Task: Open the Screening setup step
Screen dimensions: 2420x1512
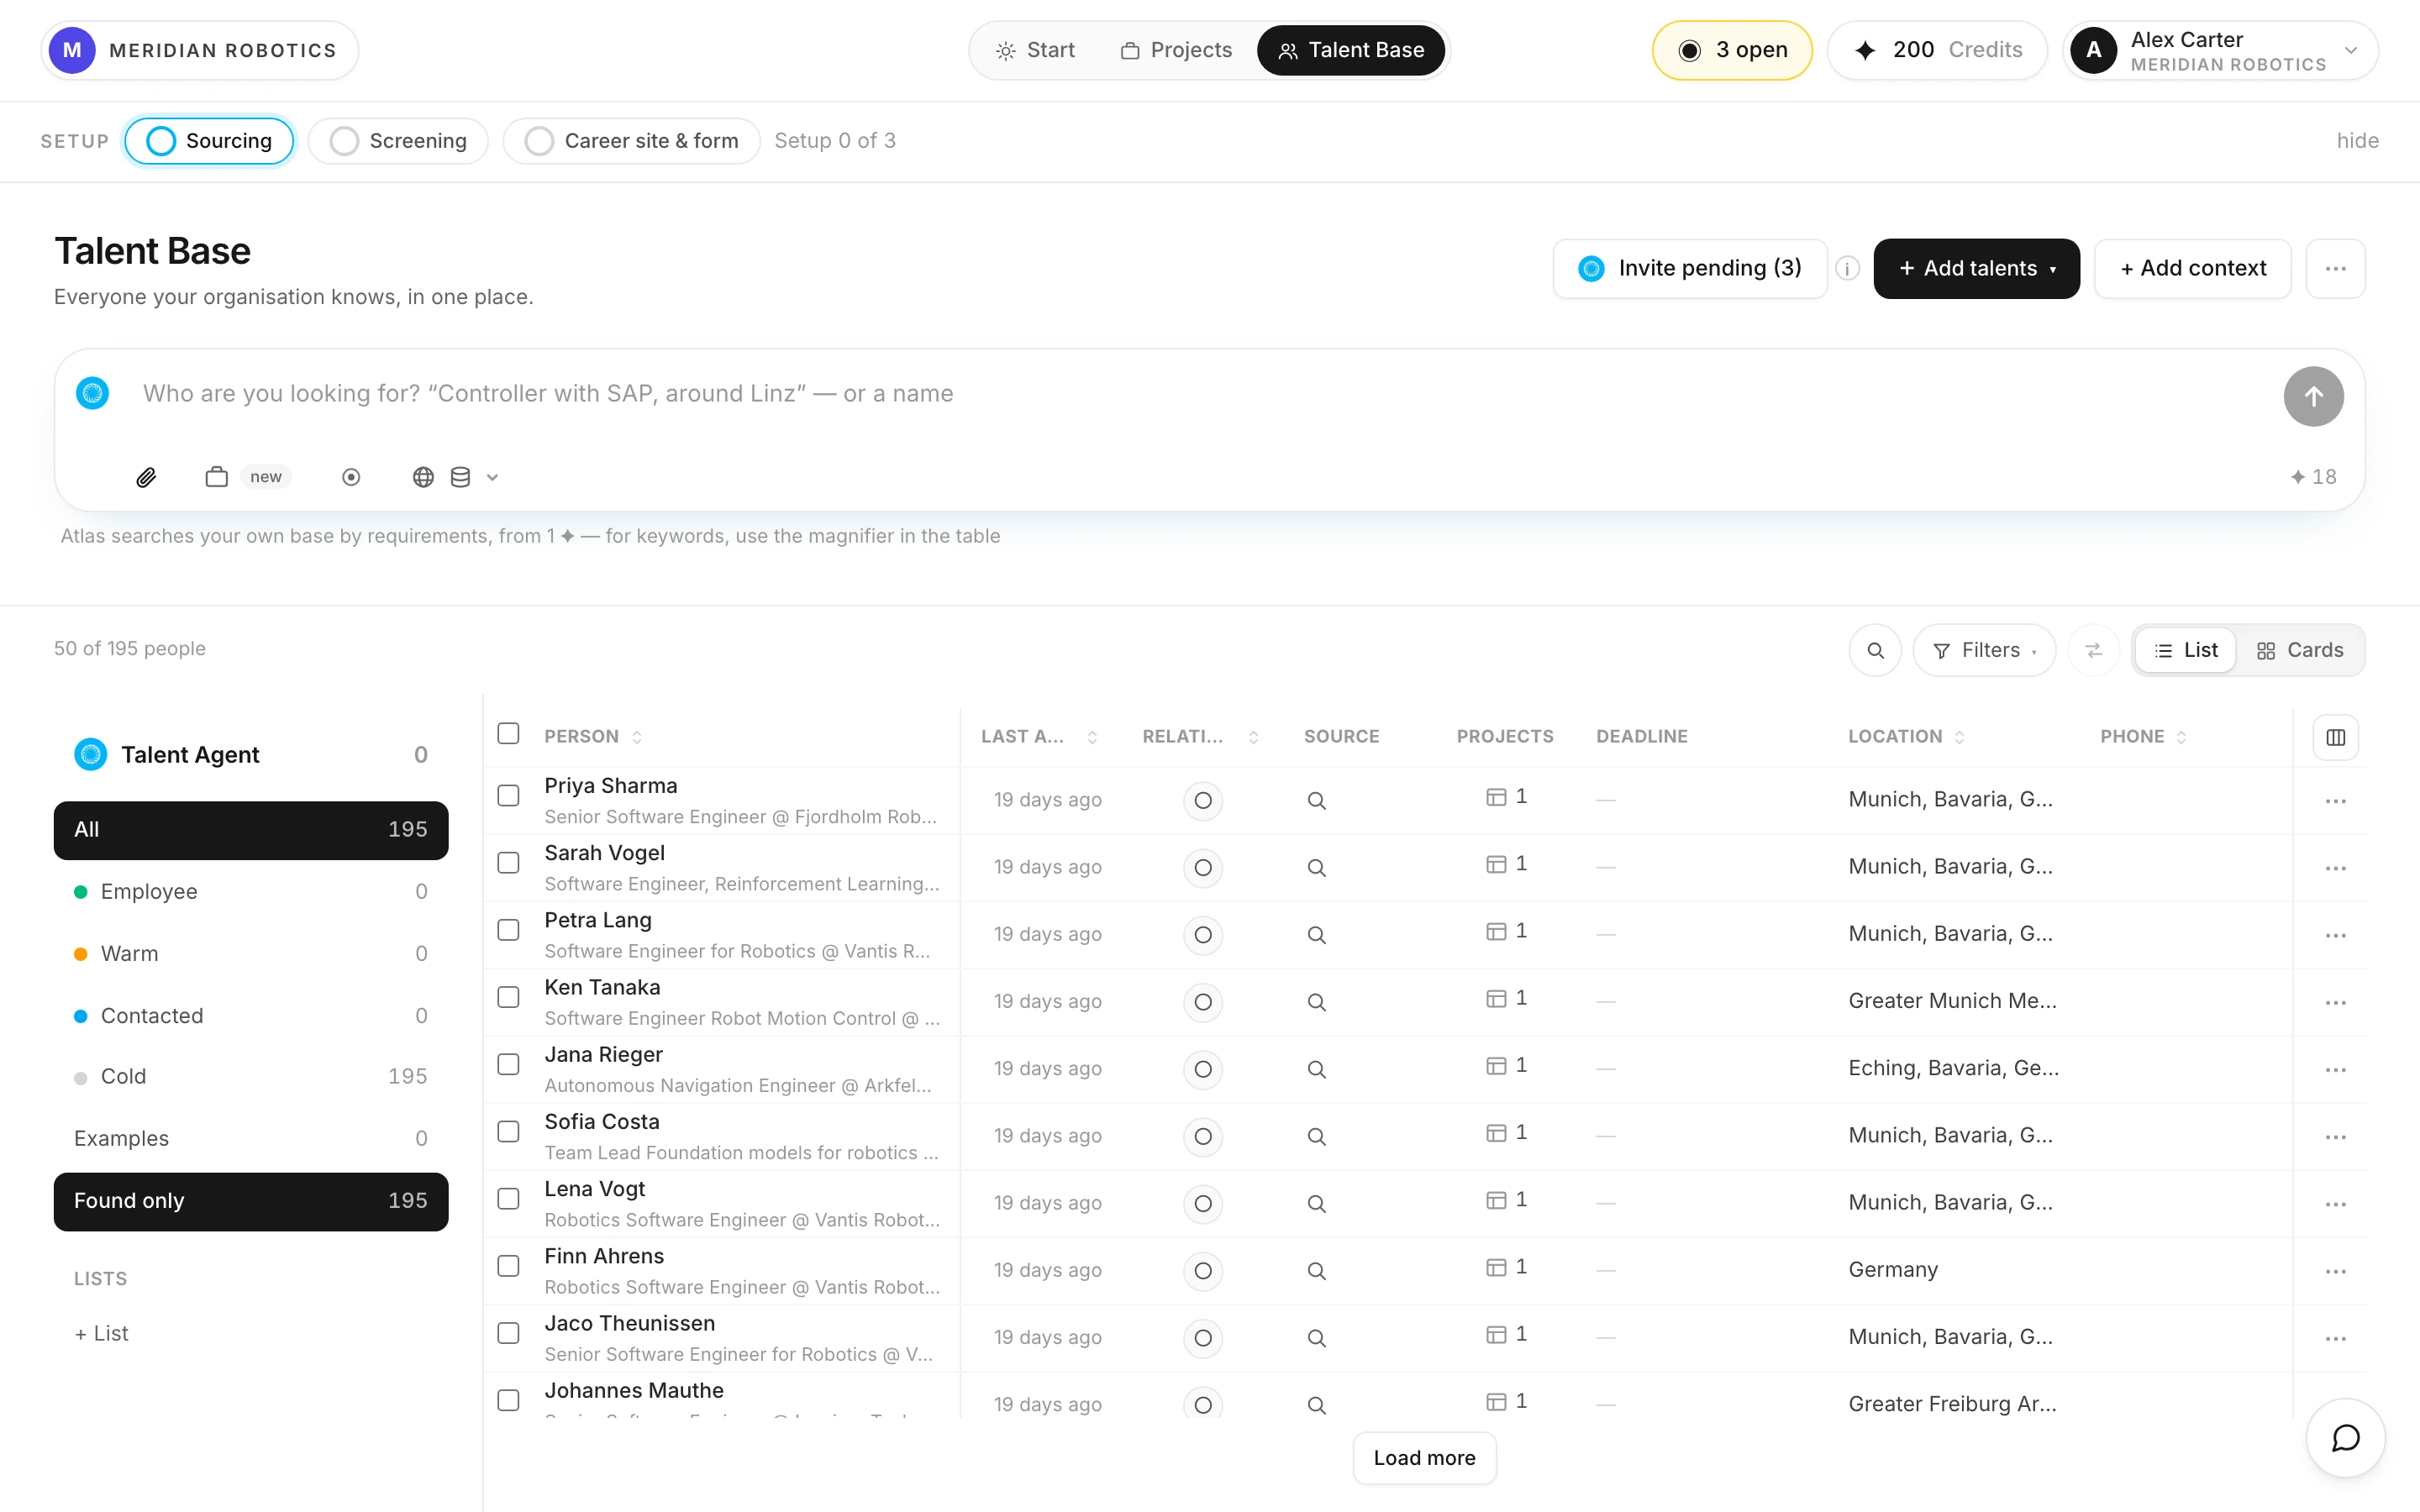Action: [x=398, y=141]
